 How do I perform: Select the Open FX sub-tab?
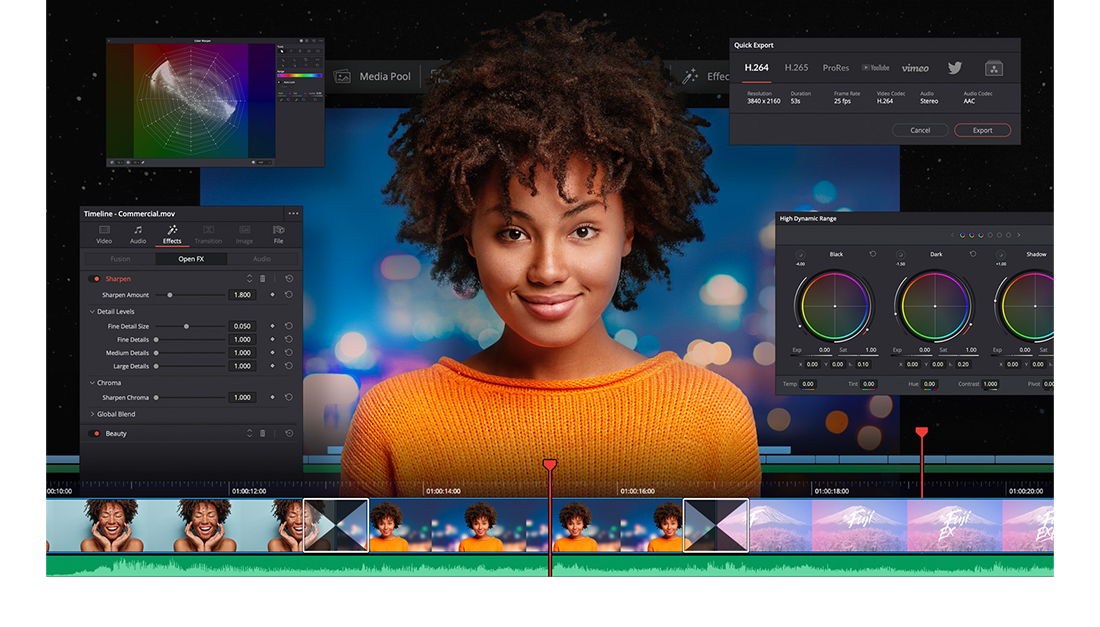tap(191, 259)
